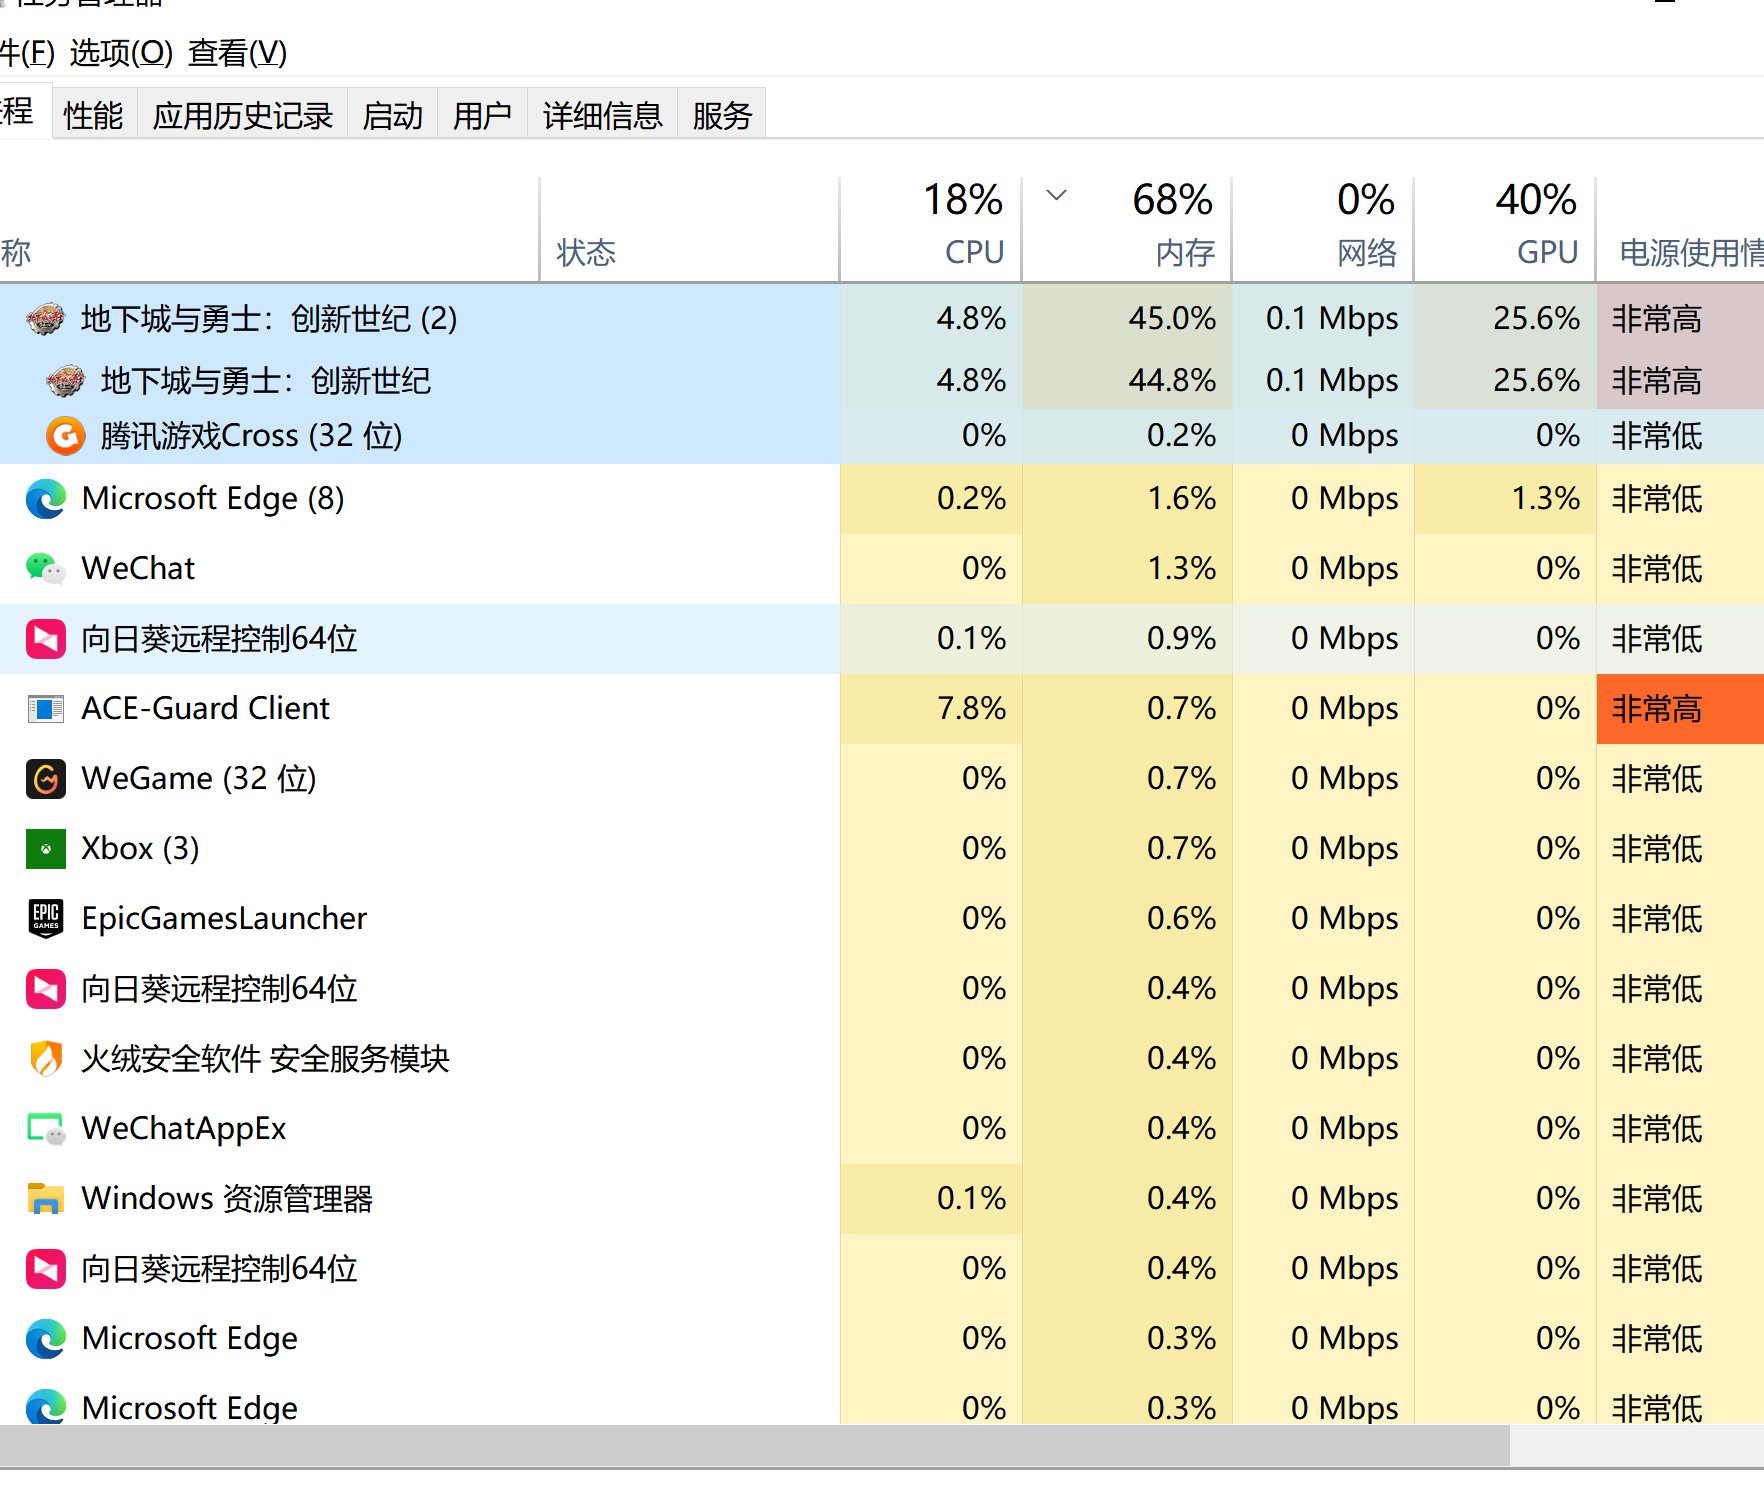Click the orange 非常高 cell for ACE-Guard

pyautogui.click(x=1681, y=708)
